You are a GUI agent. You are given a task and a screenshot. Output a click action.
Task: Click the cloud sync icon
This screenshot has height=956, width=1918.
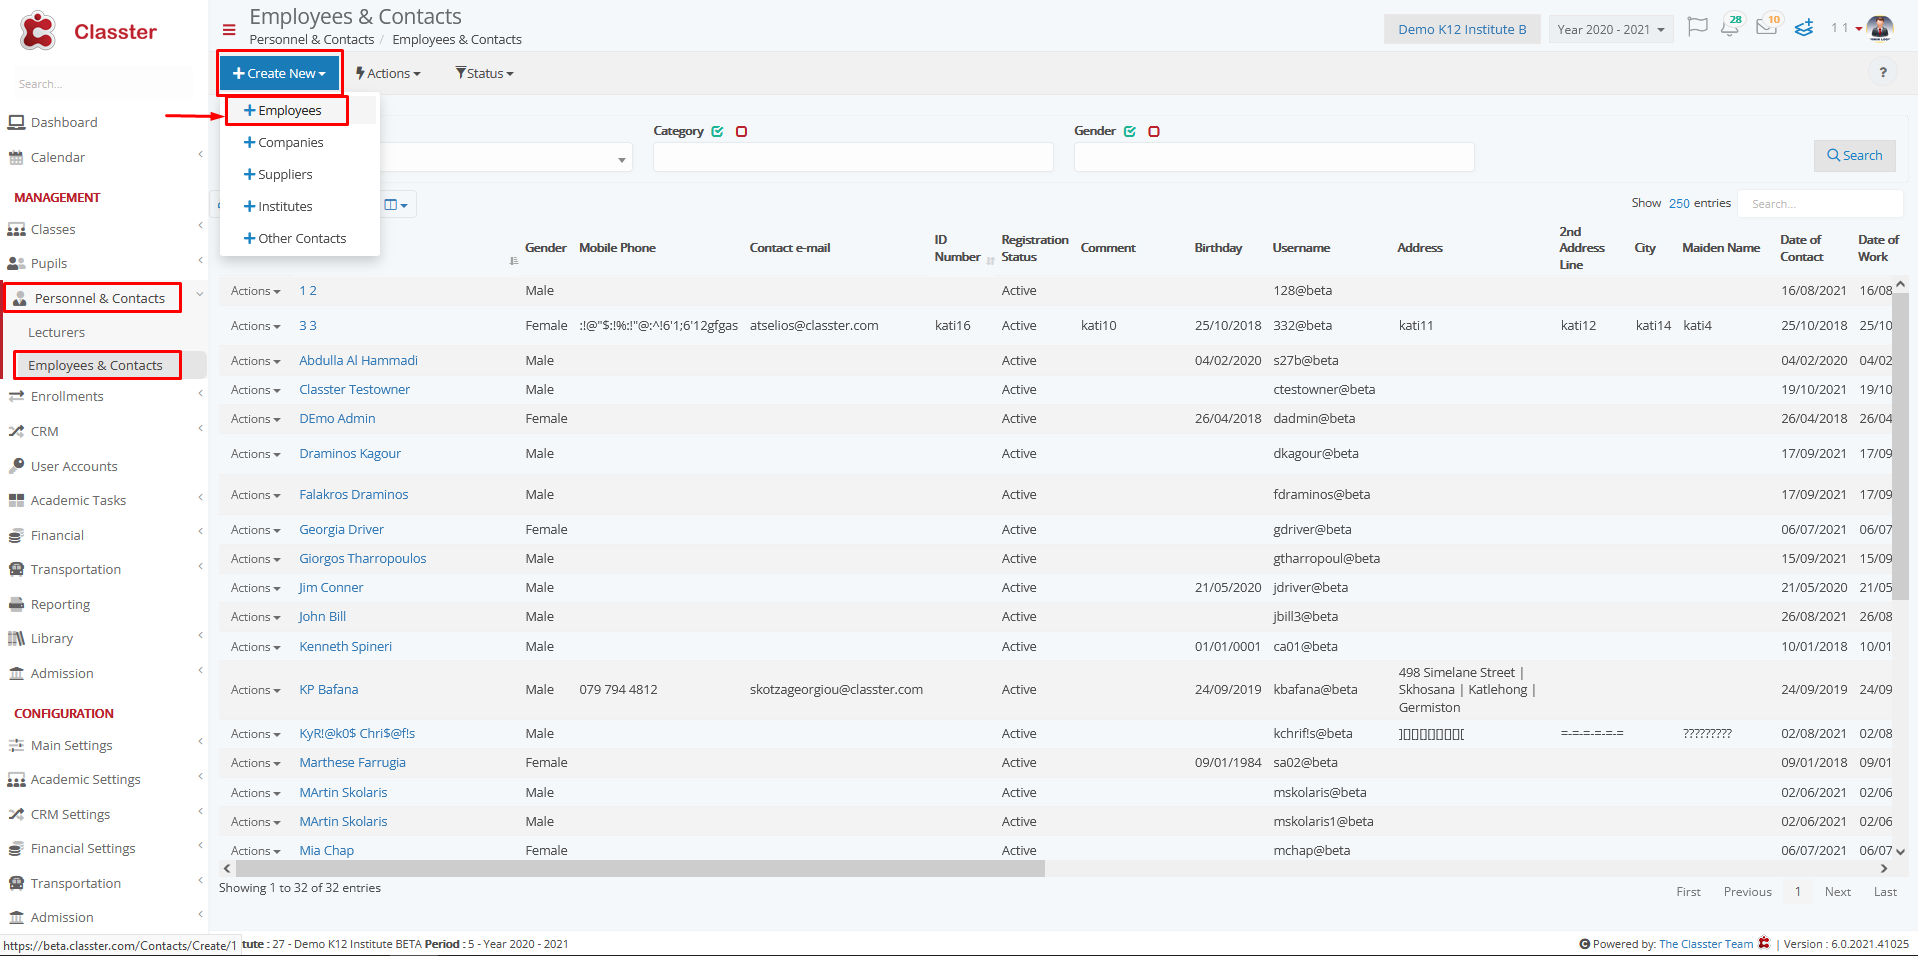click(1804, 28)
